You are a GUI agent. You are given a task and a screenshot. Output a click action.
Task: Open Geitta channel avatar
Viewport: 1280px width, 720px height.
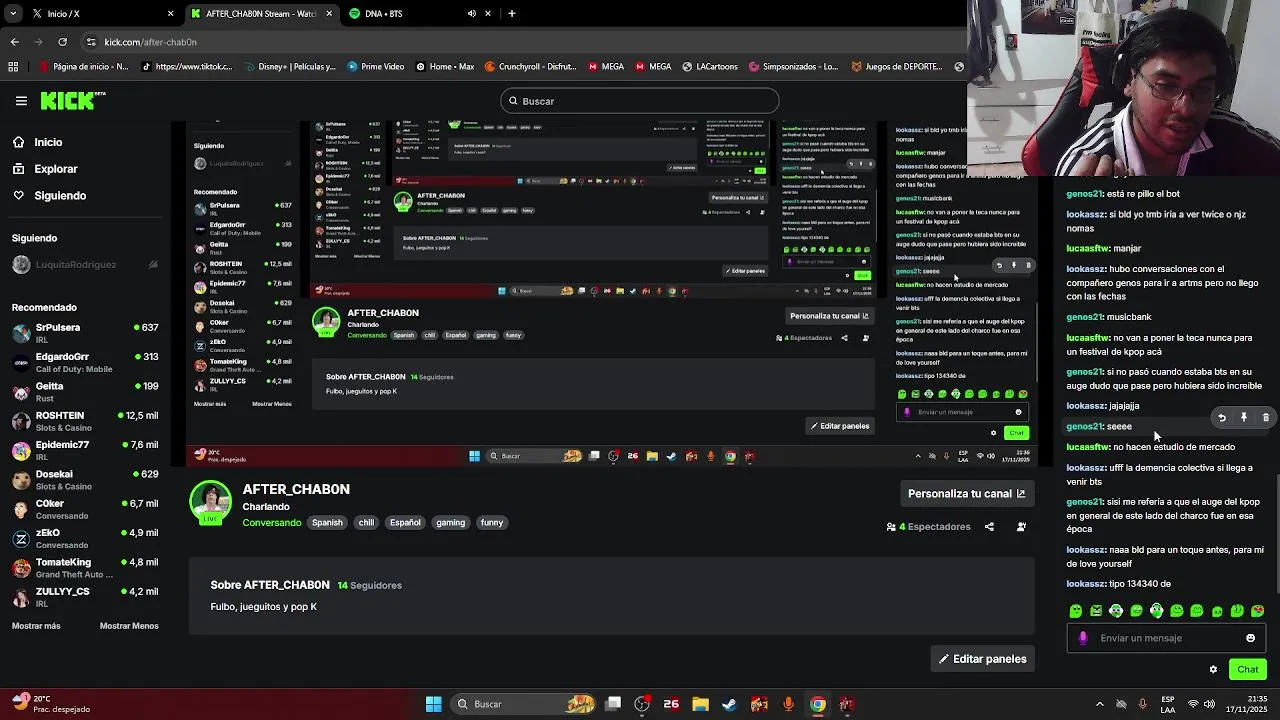21,392
